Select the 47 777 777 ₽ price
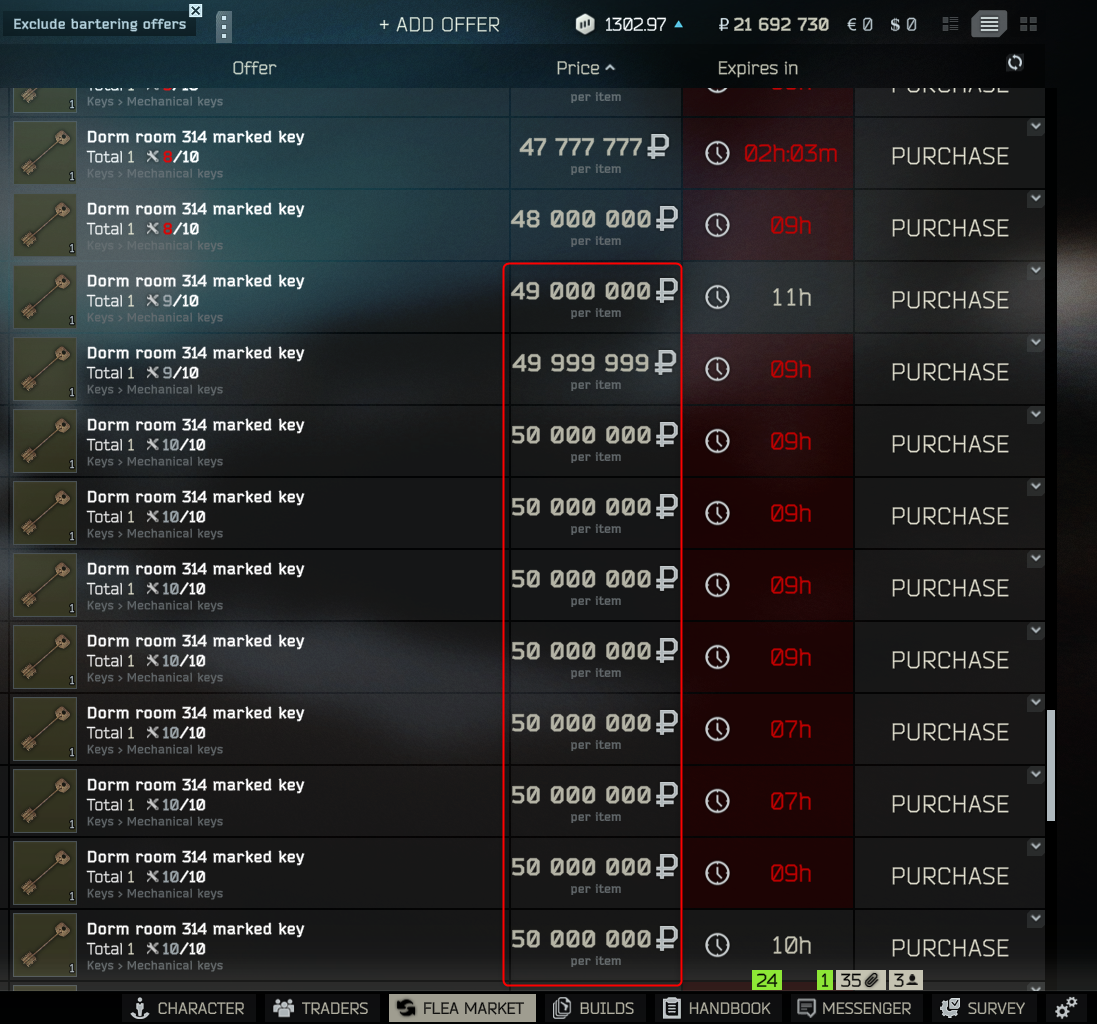The height and width of the screenshot is (1024, 1097). (594, 147)
